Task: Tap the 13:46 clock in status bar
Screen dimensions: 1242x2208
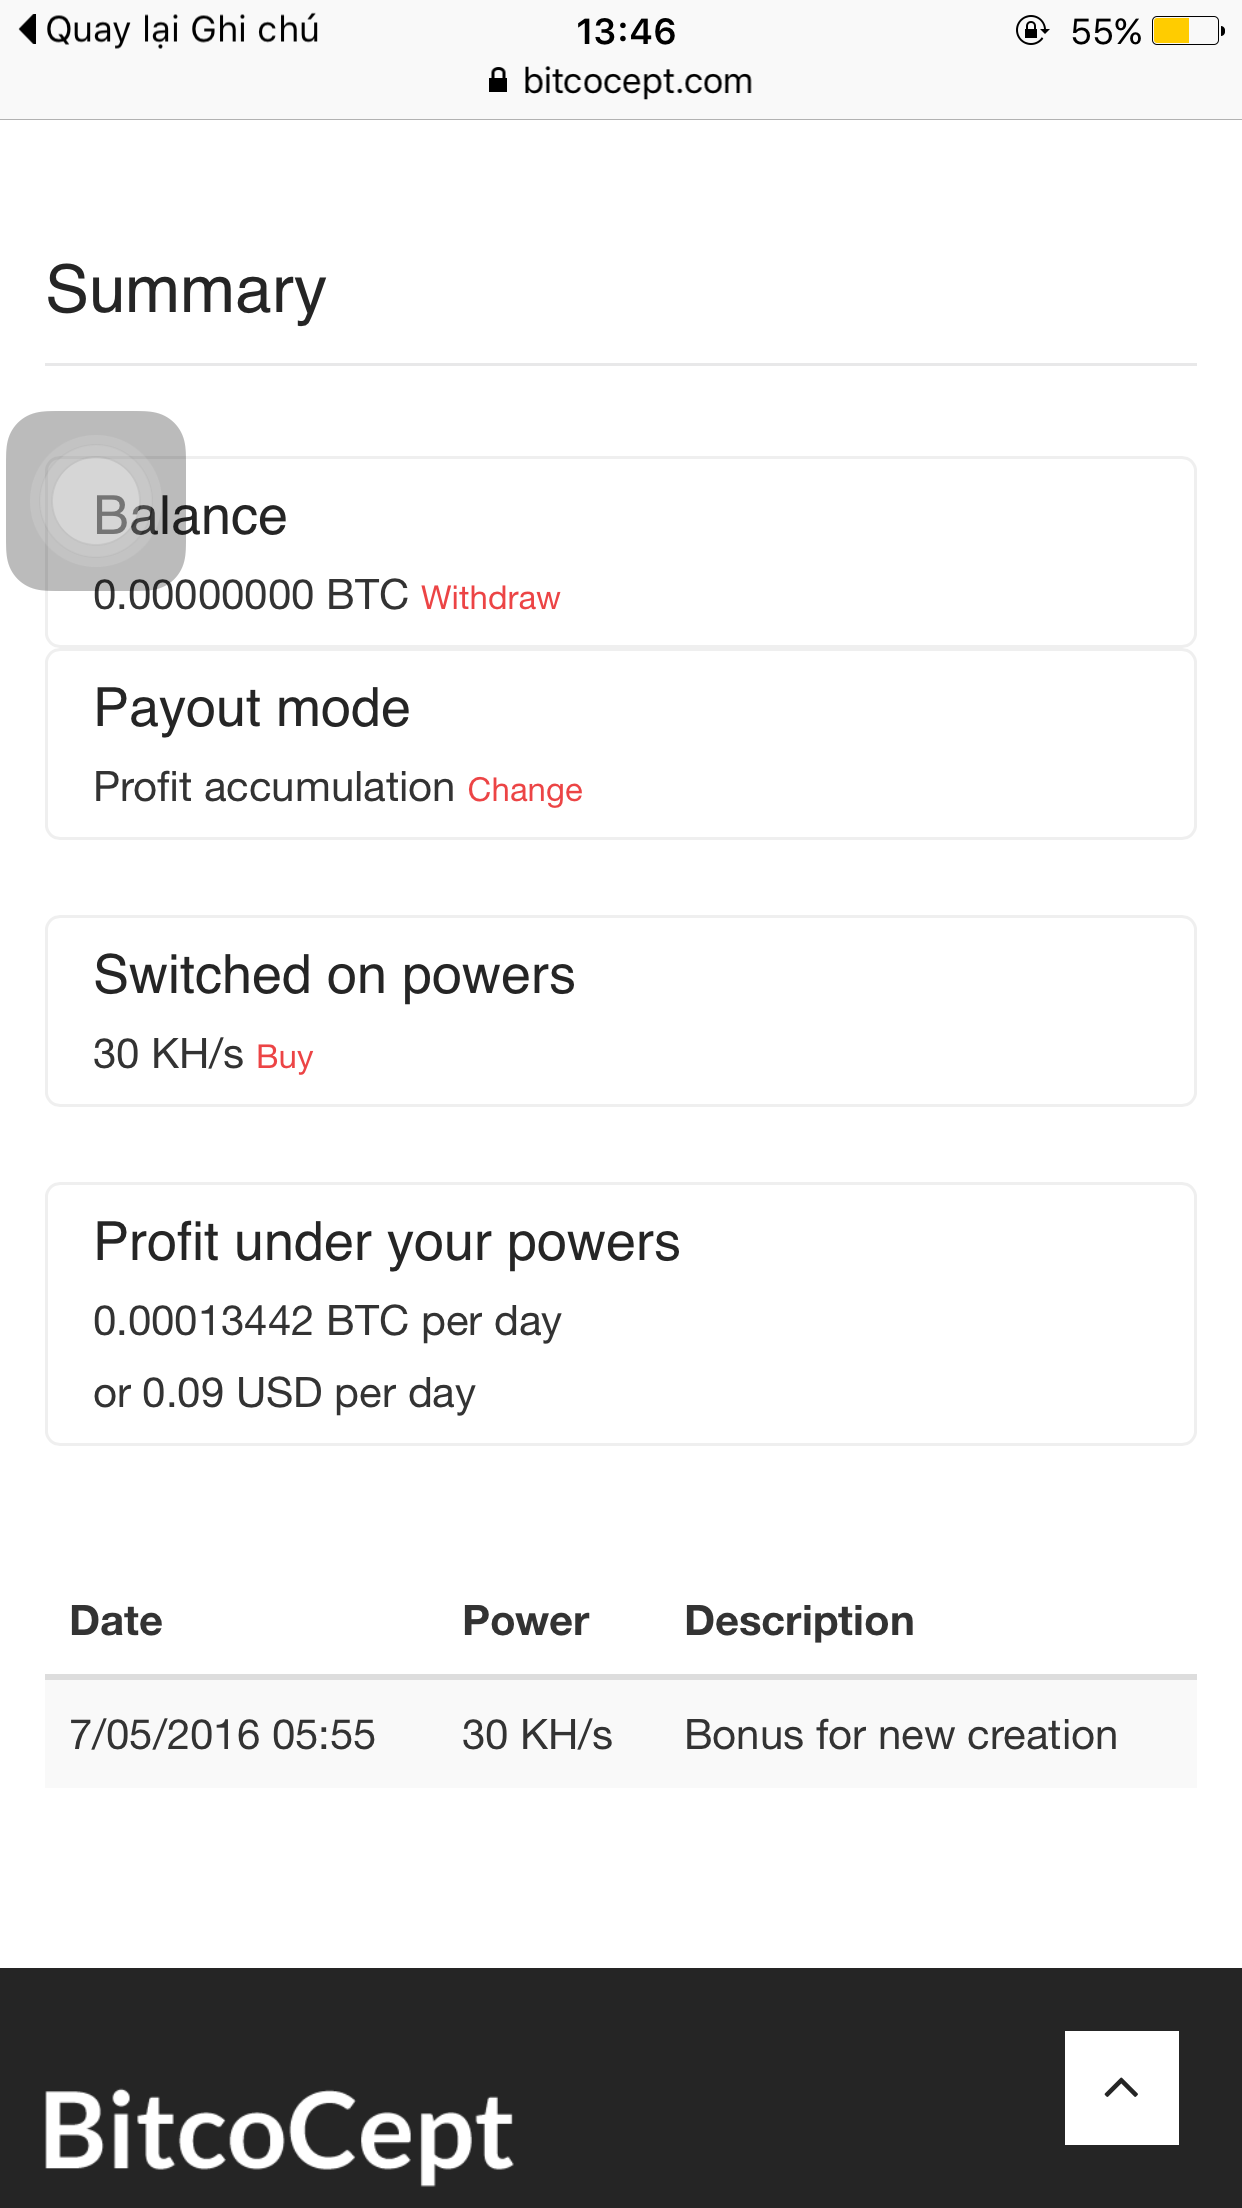Action: coord(626,32)
